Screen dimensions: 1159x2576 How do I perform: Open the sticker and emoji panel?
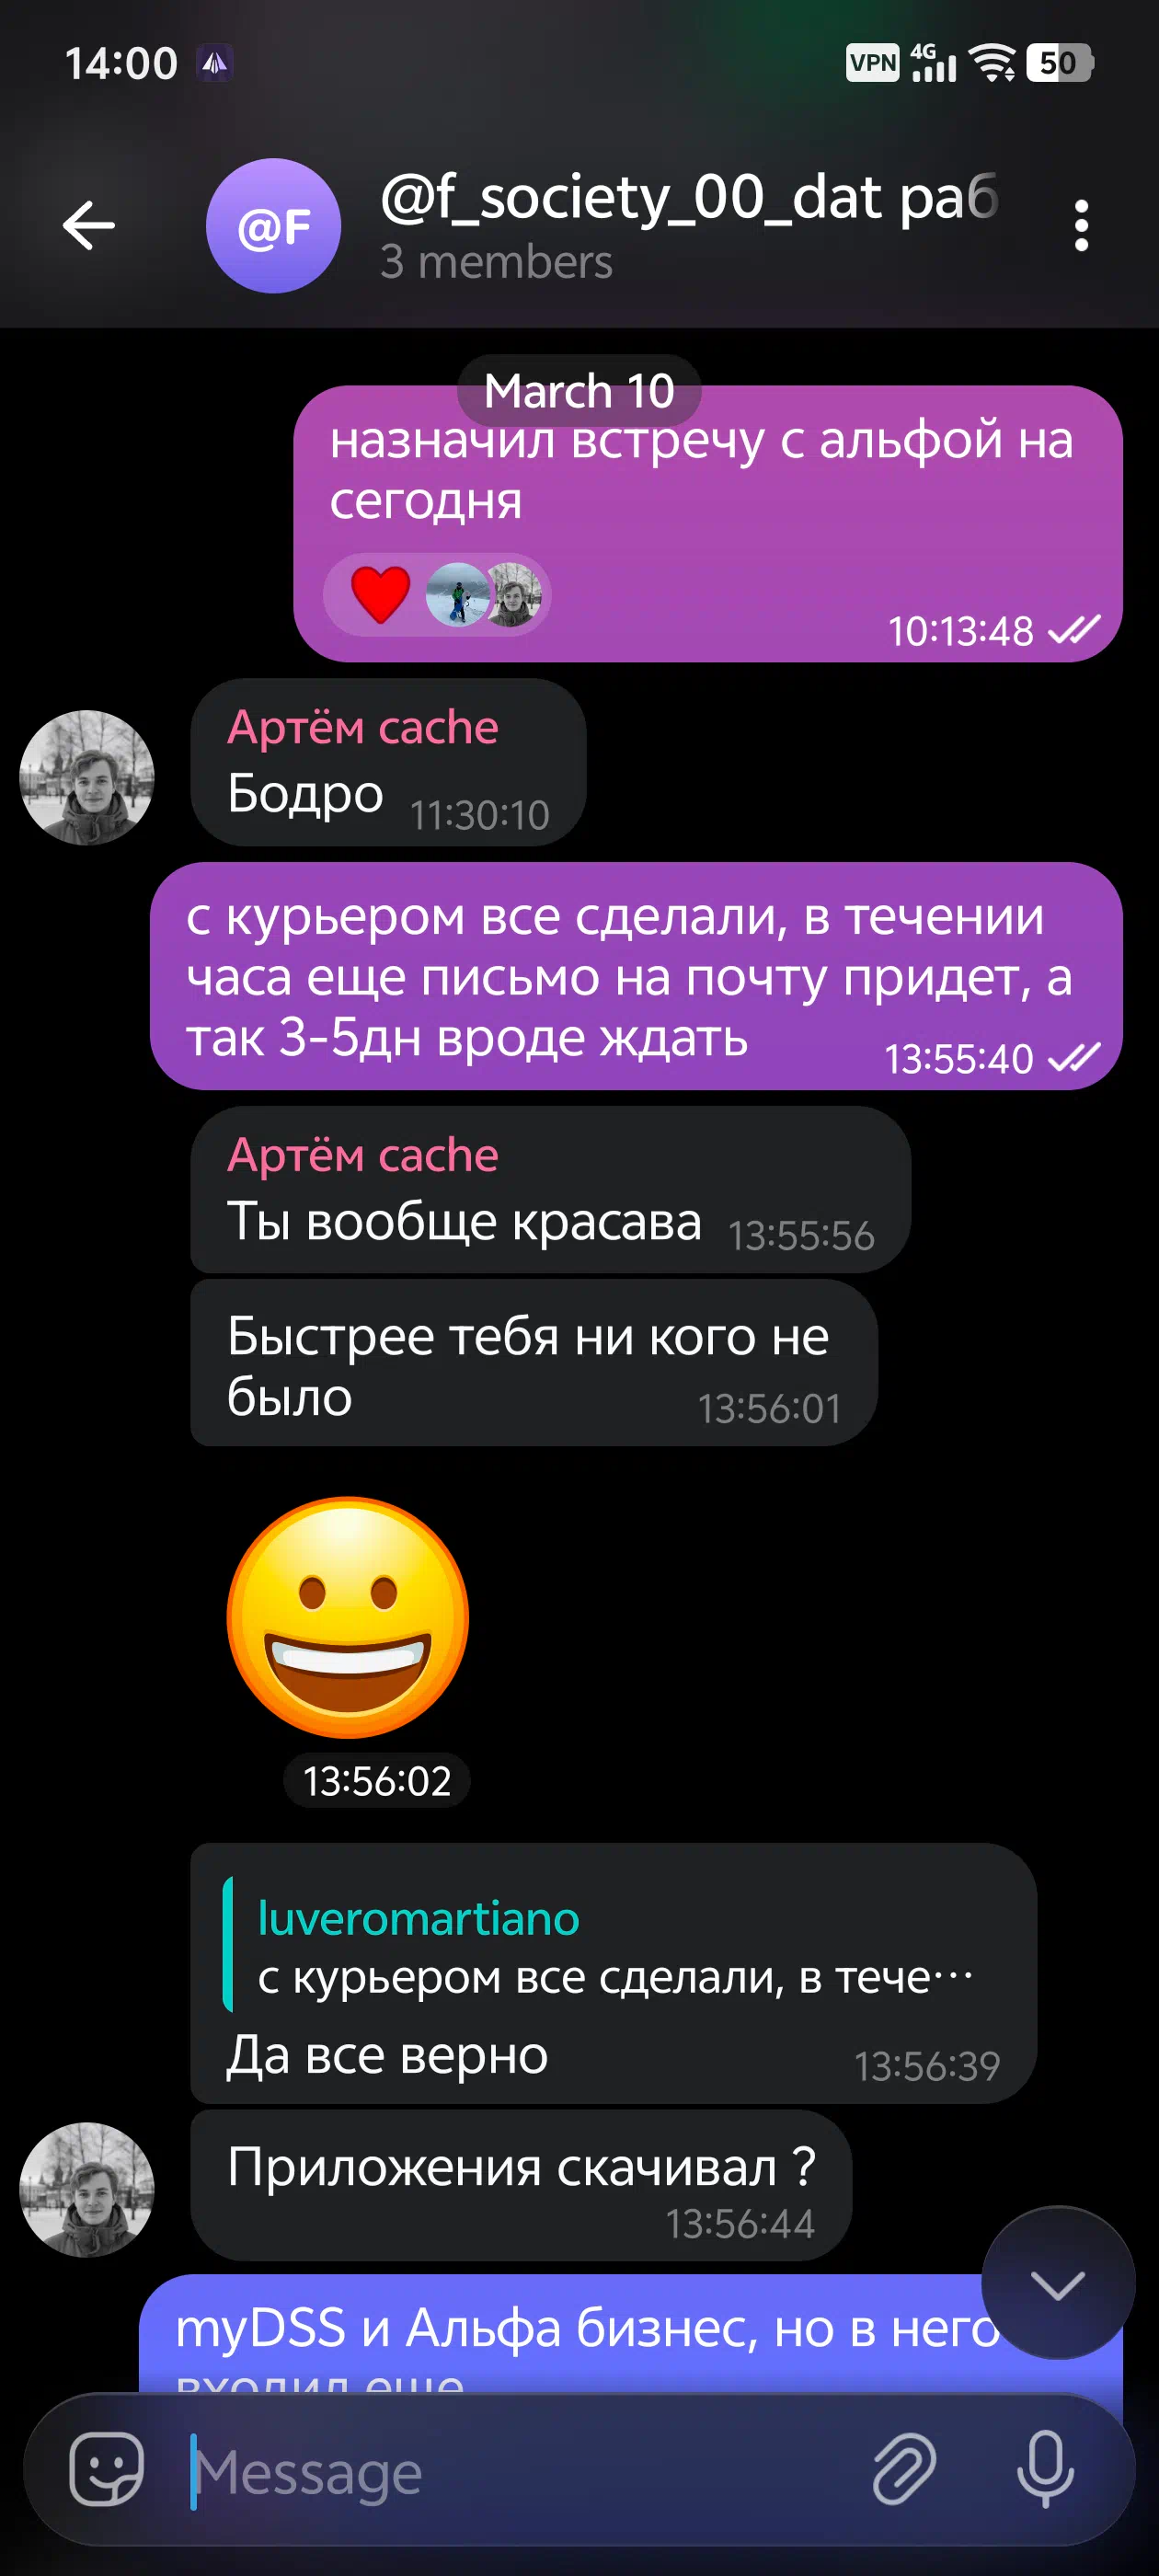[x=106, y=2469]
